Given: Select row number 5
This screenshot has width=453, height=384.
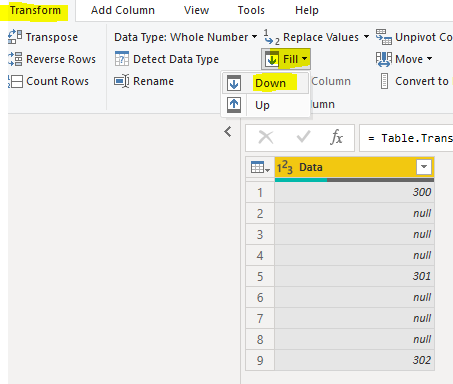Looking at the screenshot, I should click(x=260, y=276).
